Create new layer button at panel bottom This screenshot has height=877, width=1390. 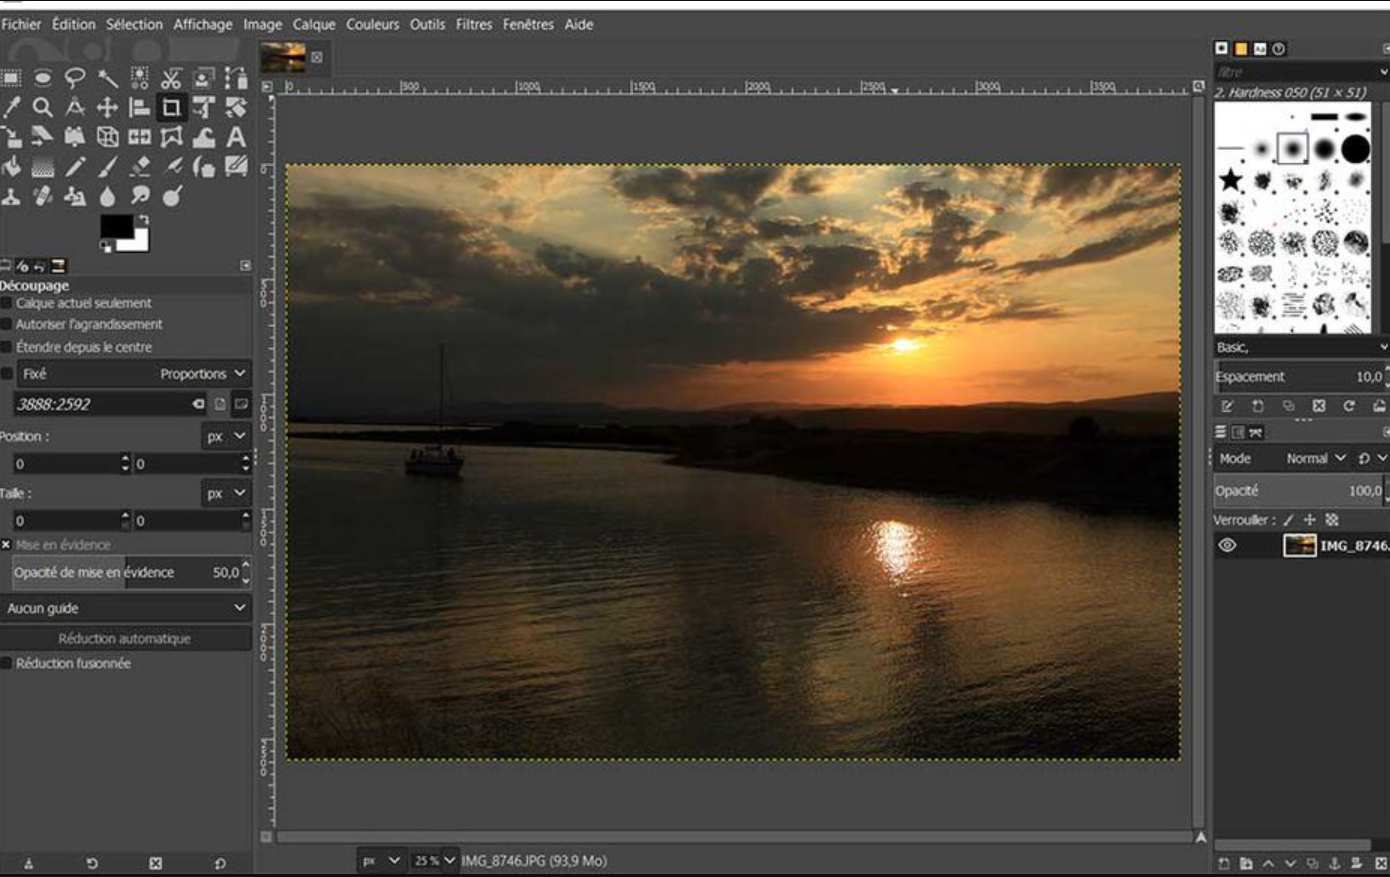1223,863
